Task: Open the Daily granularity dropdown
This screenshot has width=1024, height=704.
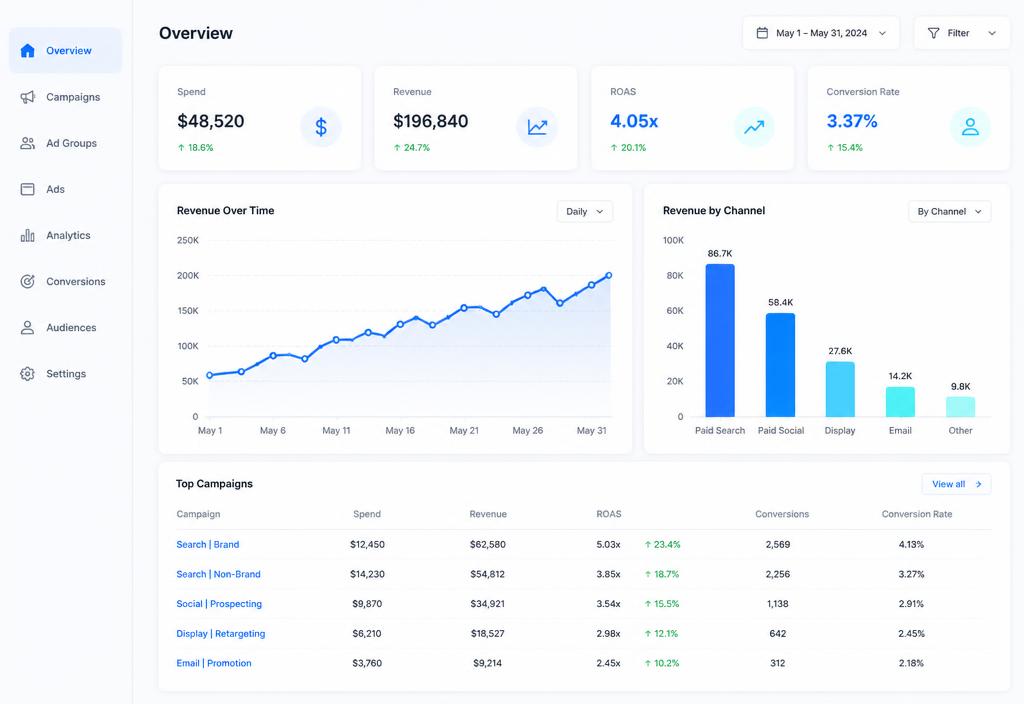Action: pyautogui.click(x=584, y=212)
